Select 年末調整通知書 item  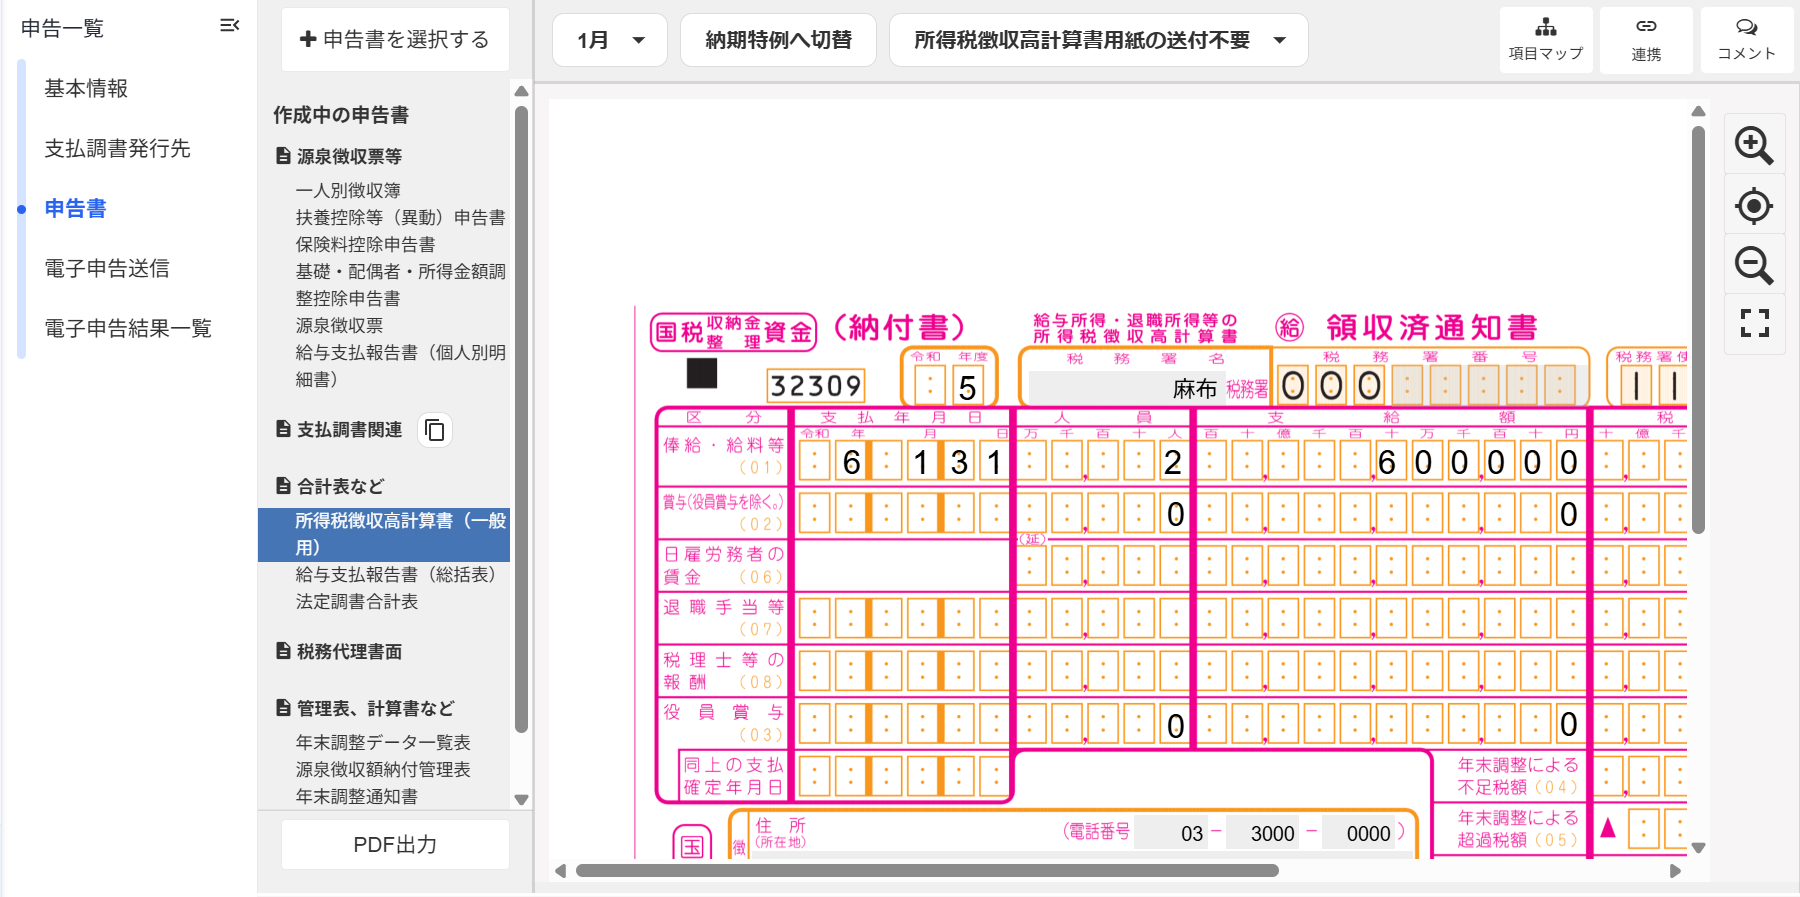tap(357, 796)
